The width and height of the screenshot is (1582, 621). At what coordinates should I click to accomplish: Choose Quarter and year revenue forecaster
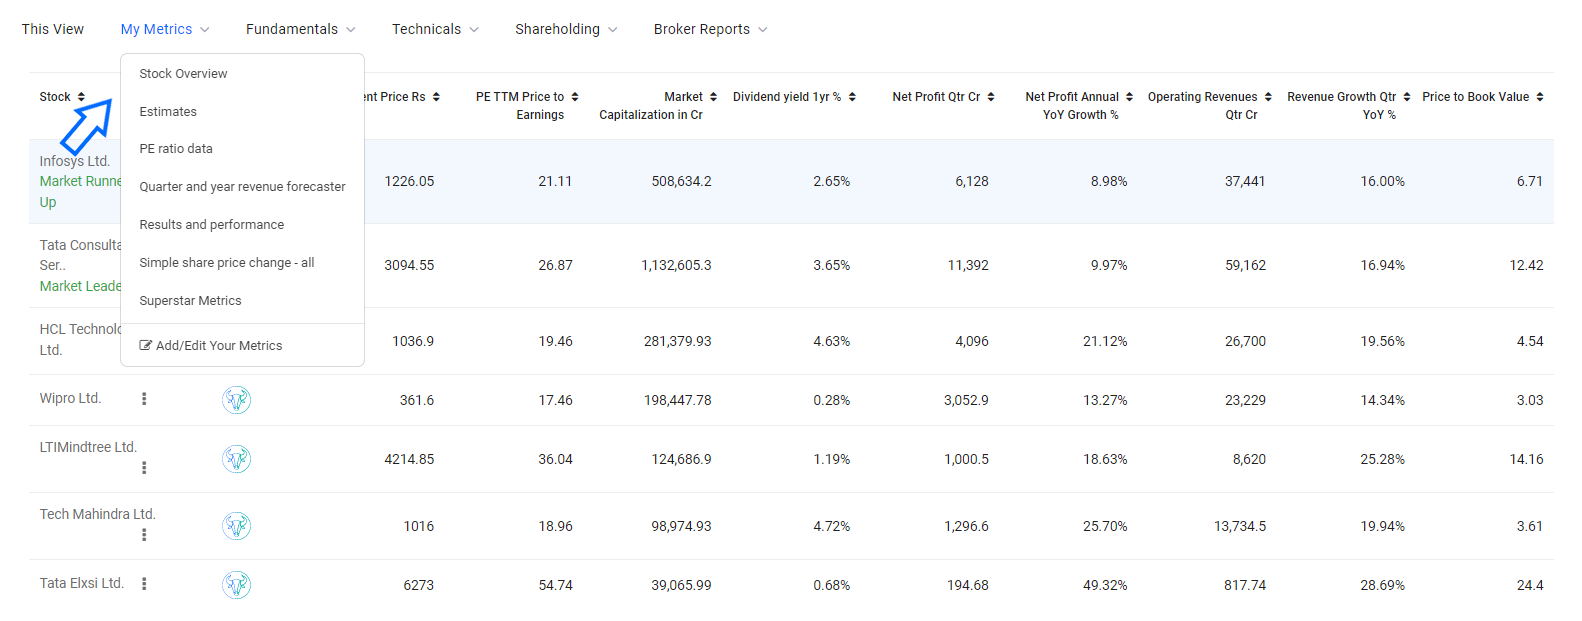242,187
